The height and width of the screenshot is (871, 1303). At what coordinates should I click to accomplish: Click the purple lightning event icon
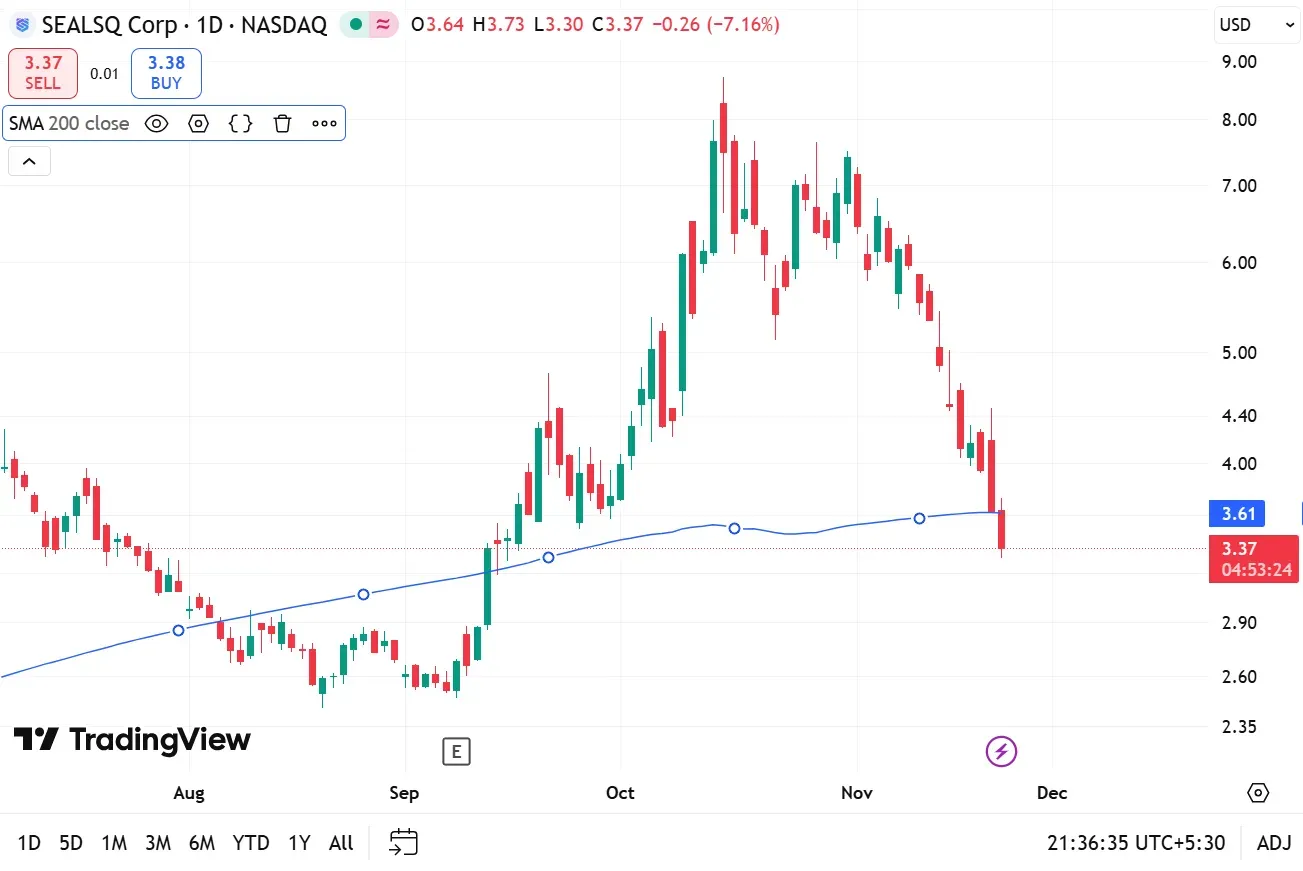tap(1001, 751)
